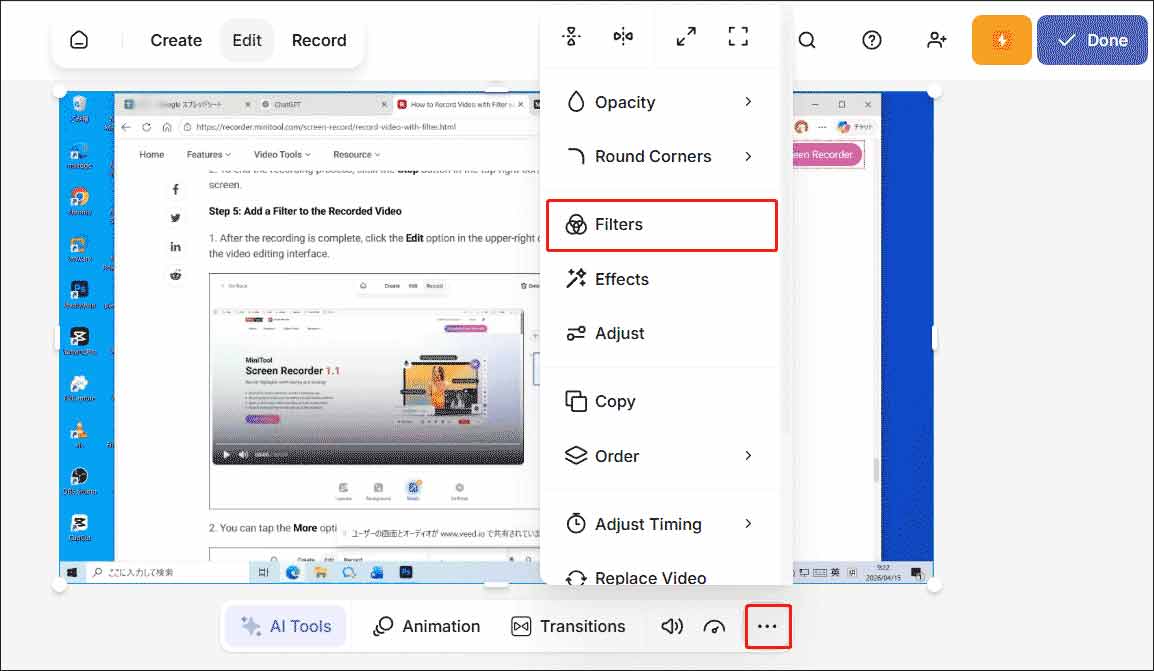Open the Animation option
This screenshot has width=1154, height=671.
426,626
